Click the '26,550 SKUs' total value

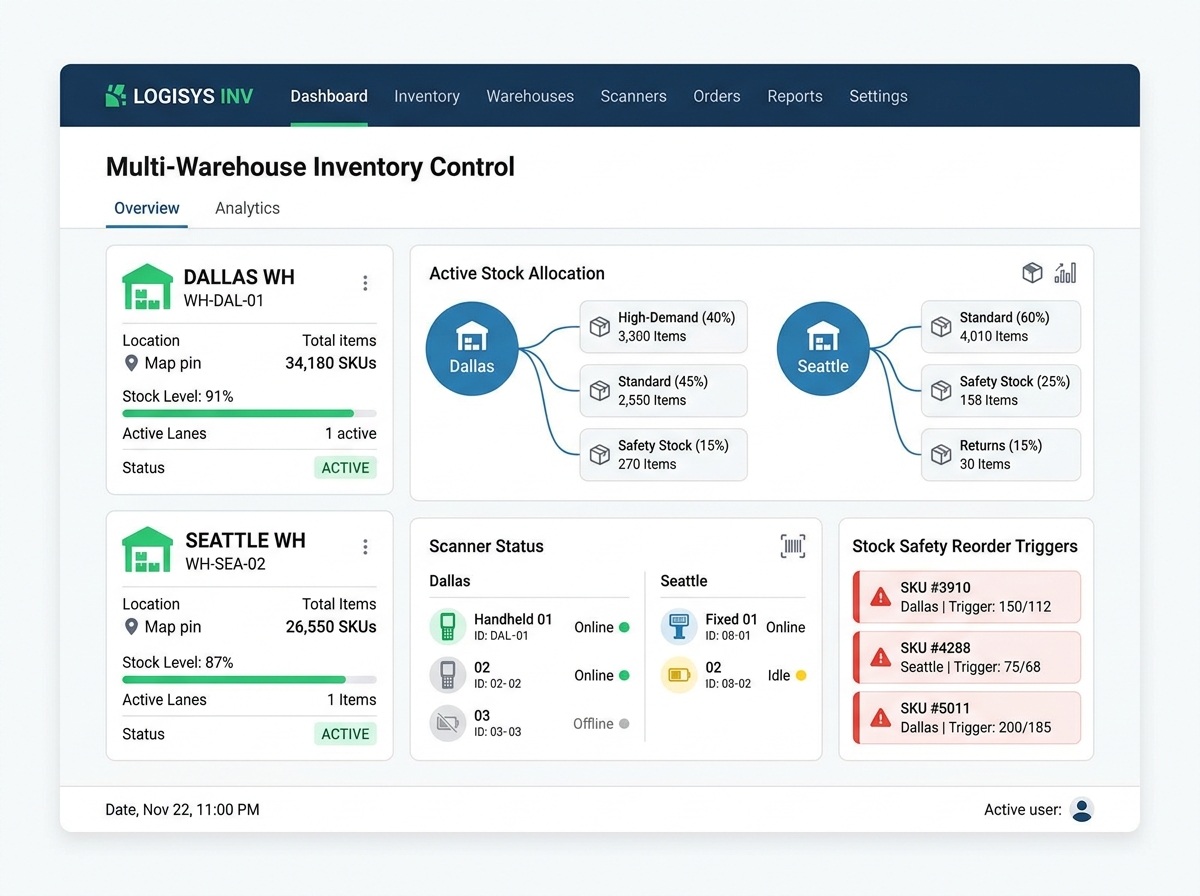point(331,627)
